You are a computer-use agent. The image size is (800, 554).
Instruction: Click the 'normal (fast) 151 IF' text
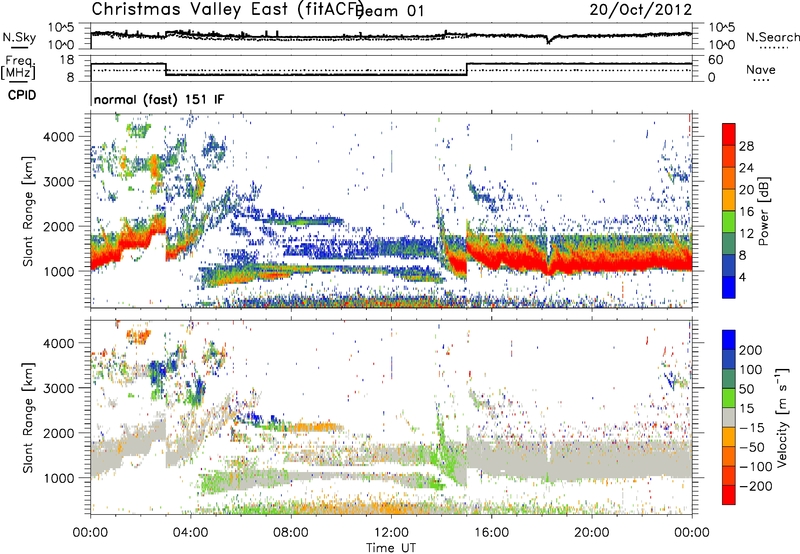[159, 99]
